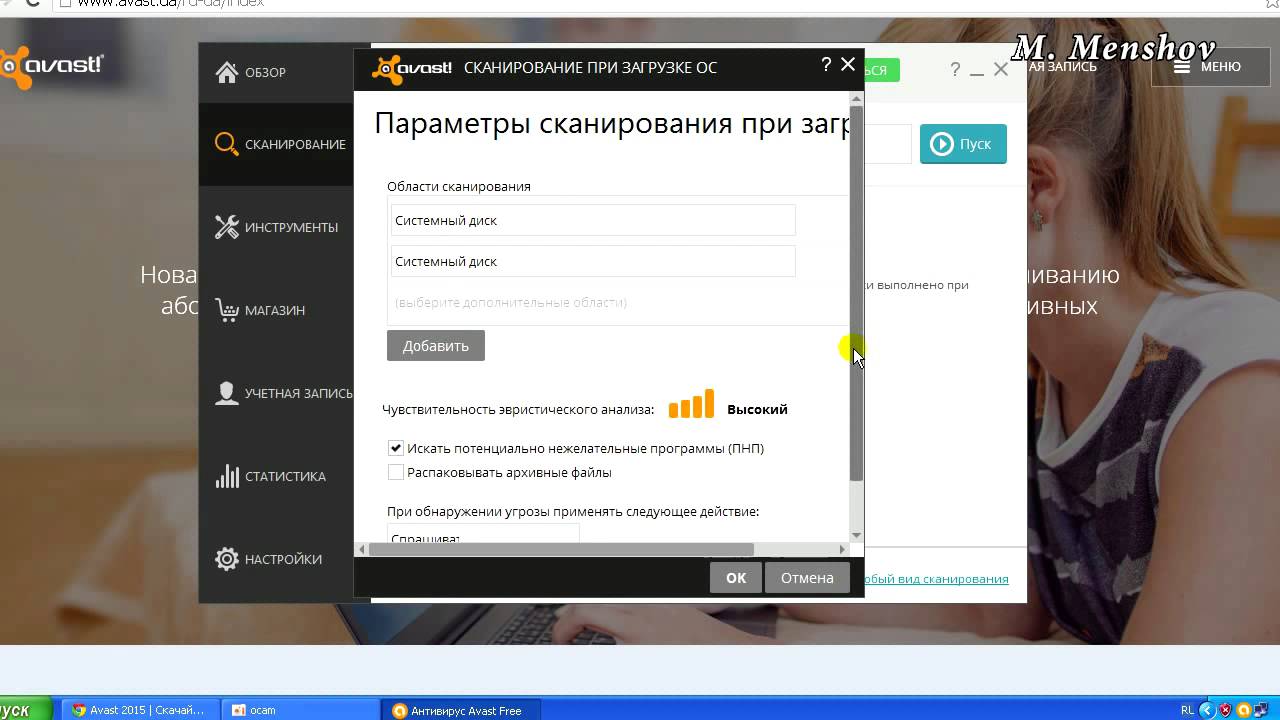Open the Обзор home icon in sidebar
The width and height of the screenshot is (1280, 720).
227,72
